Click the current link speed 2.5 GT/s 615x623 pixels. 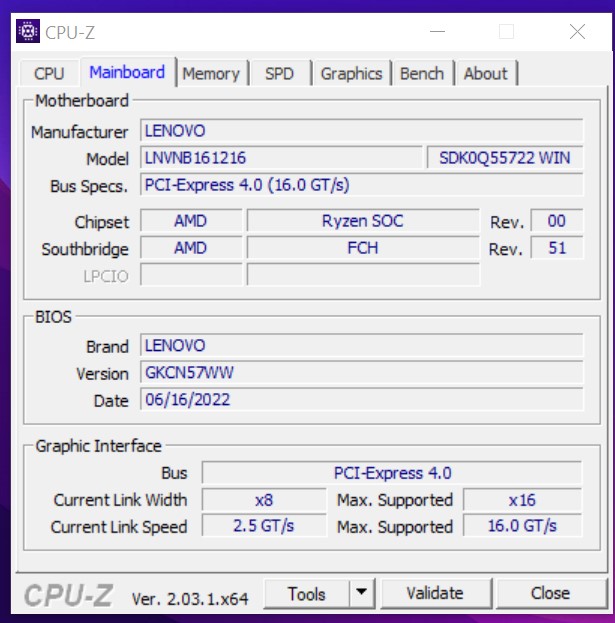click(x=264, y=526)
